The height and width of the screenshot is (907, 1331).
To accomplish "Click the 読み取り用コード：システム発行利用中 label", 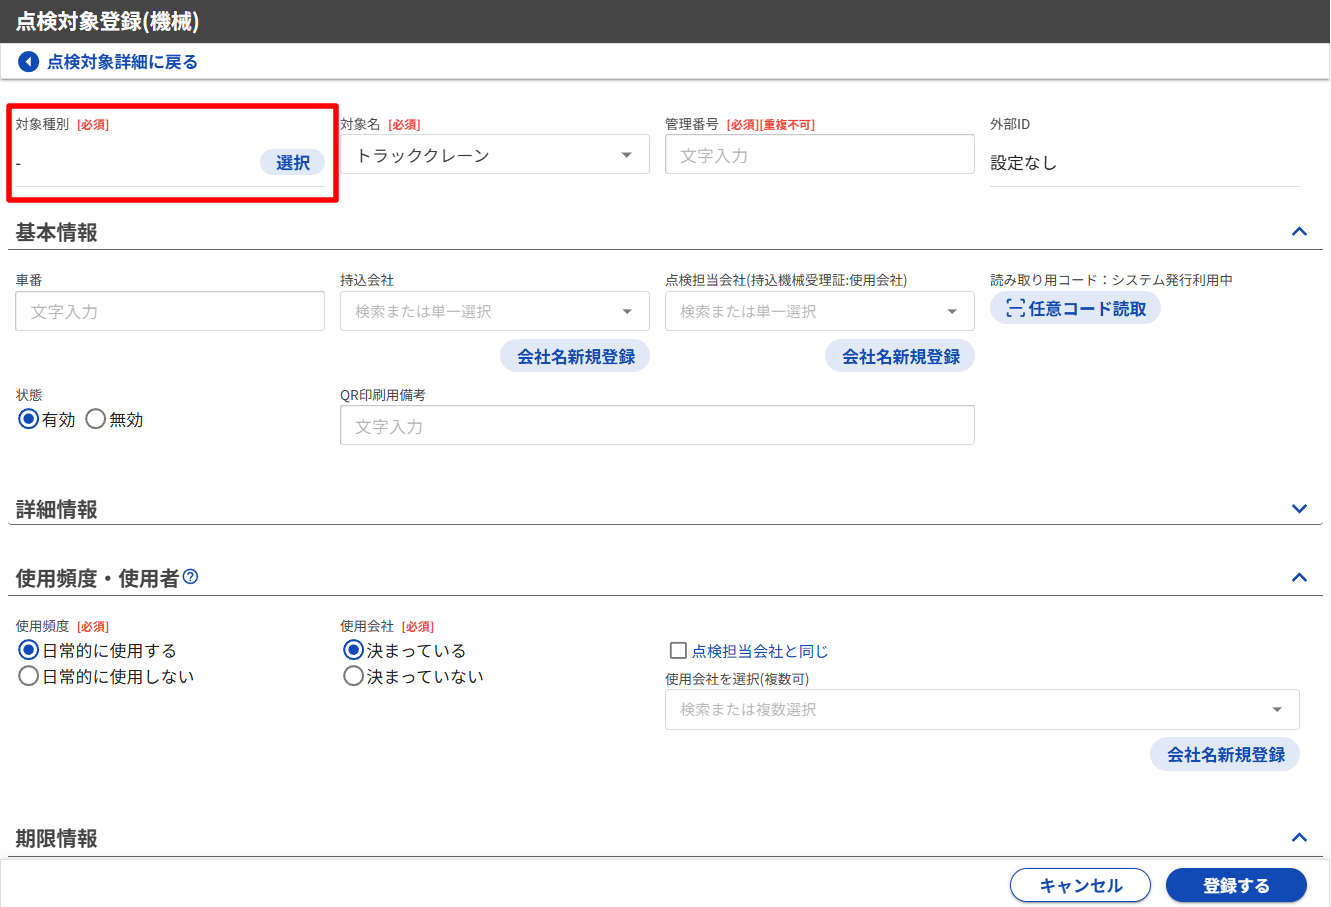I will click(x=1111, y=280).
